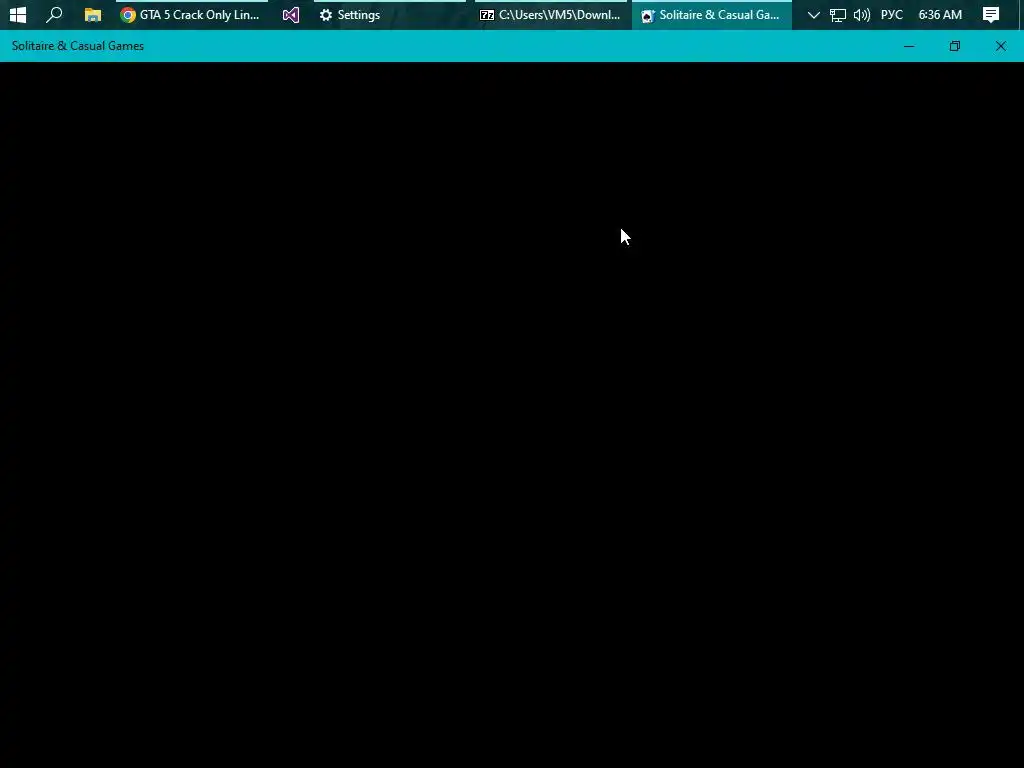Switch to the 7-Zip C:\Users\VM5 window
Screen dimensions: 1024x768
click(551, 14)
